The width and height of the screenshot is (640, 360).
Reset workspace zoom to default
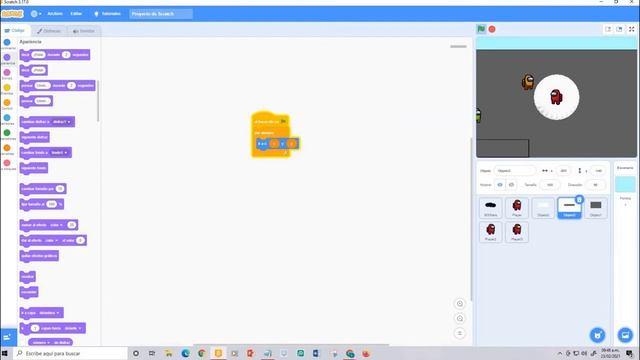[460, 333]
